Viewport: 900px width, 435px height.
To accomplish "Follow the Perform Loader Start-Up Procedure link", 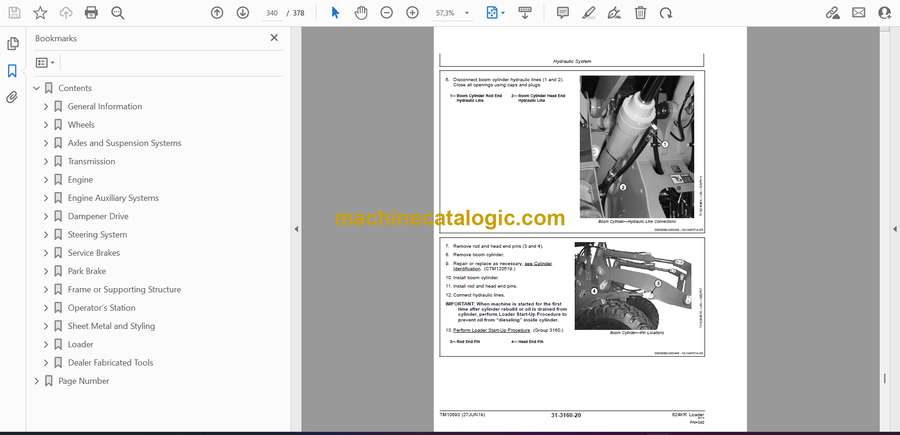I will click(491, 331).
